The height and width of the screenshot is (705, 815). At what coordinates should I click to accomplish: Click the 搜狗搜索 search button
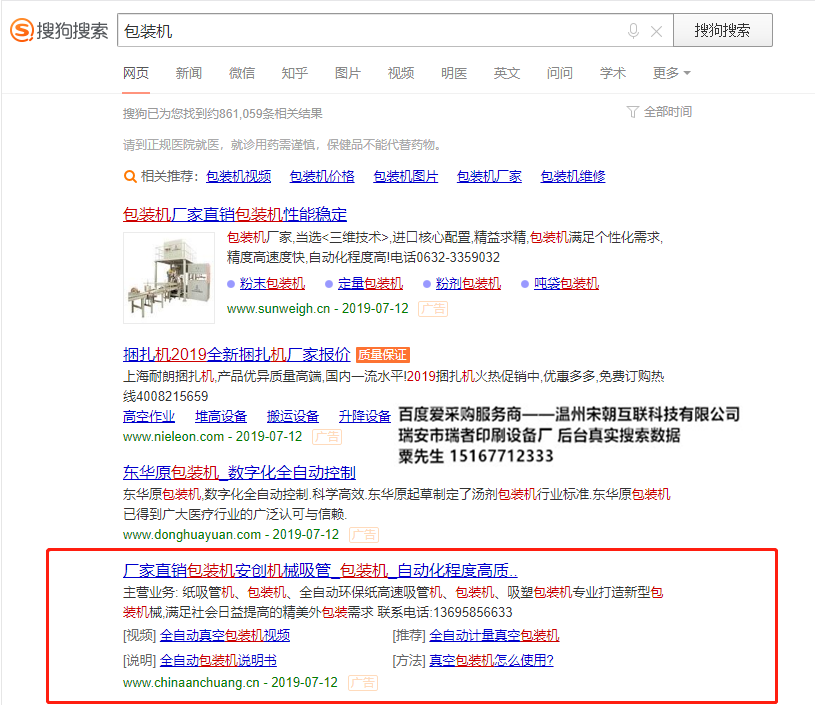(722, 30)
